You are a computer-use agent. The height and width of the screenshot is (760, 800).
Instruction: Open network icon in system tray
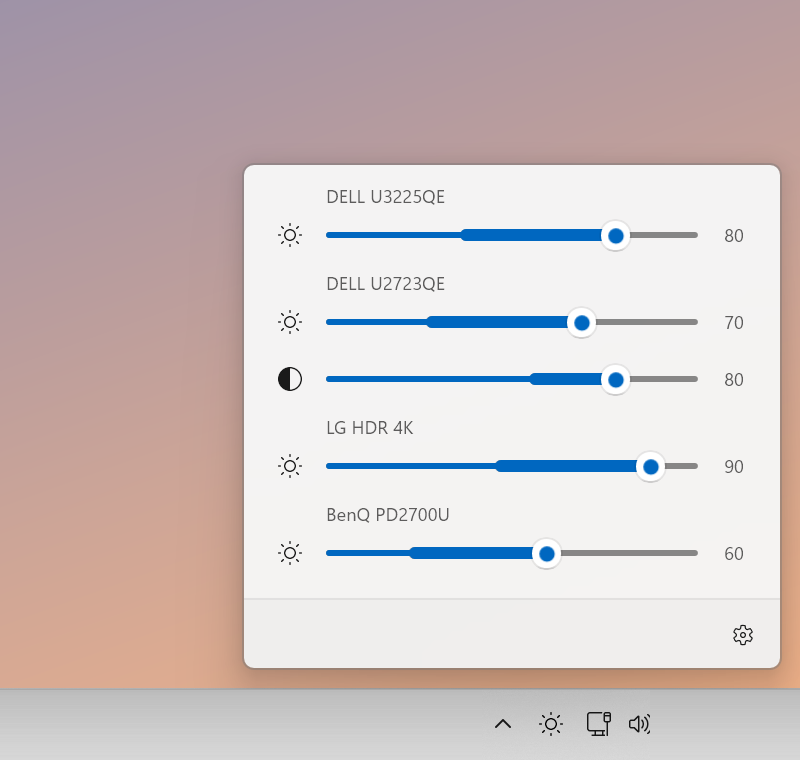coord(599,724)
